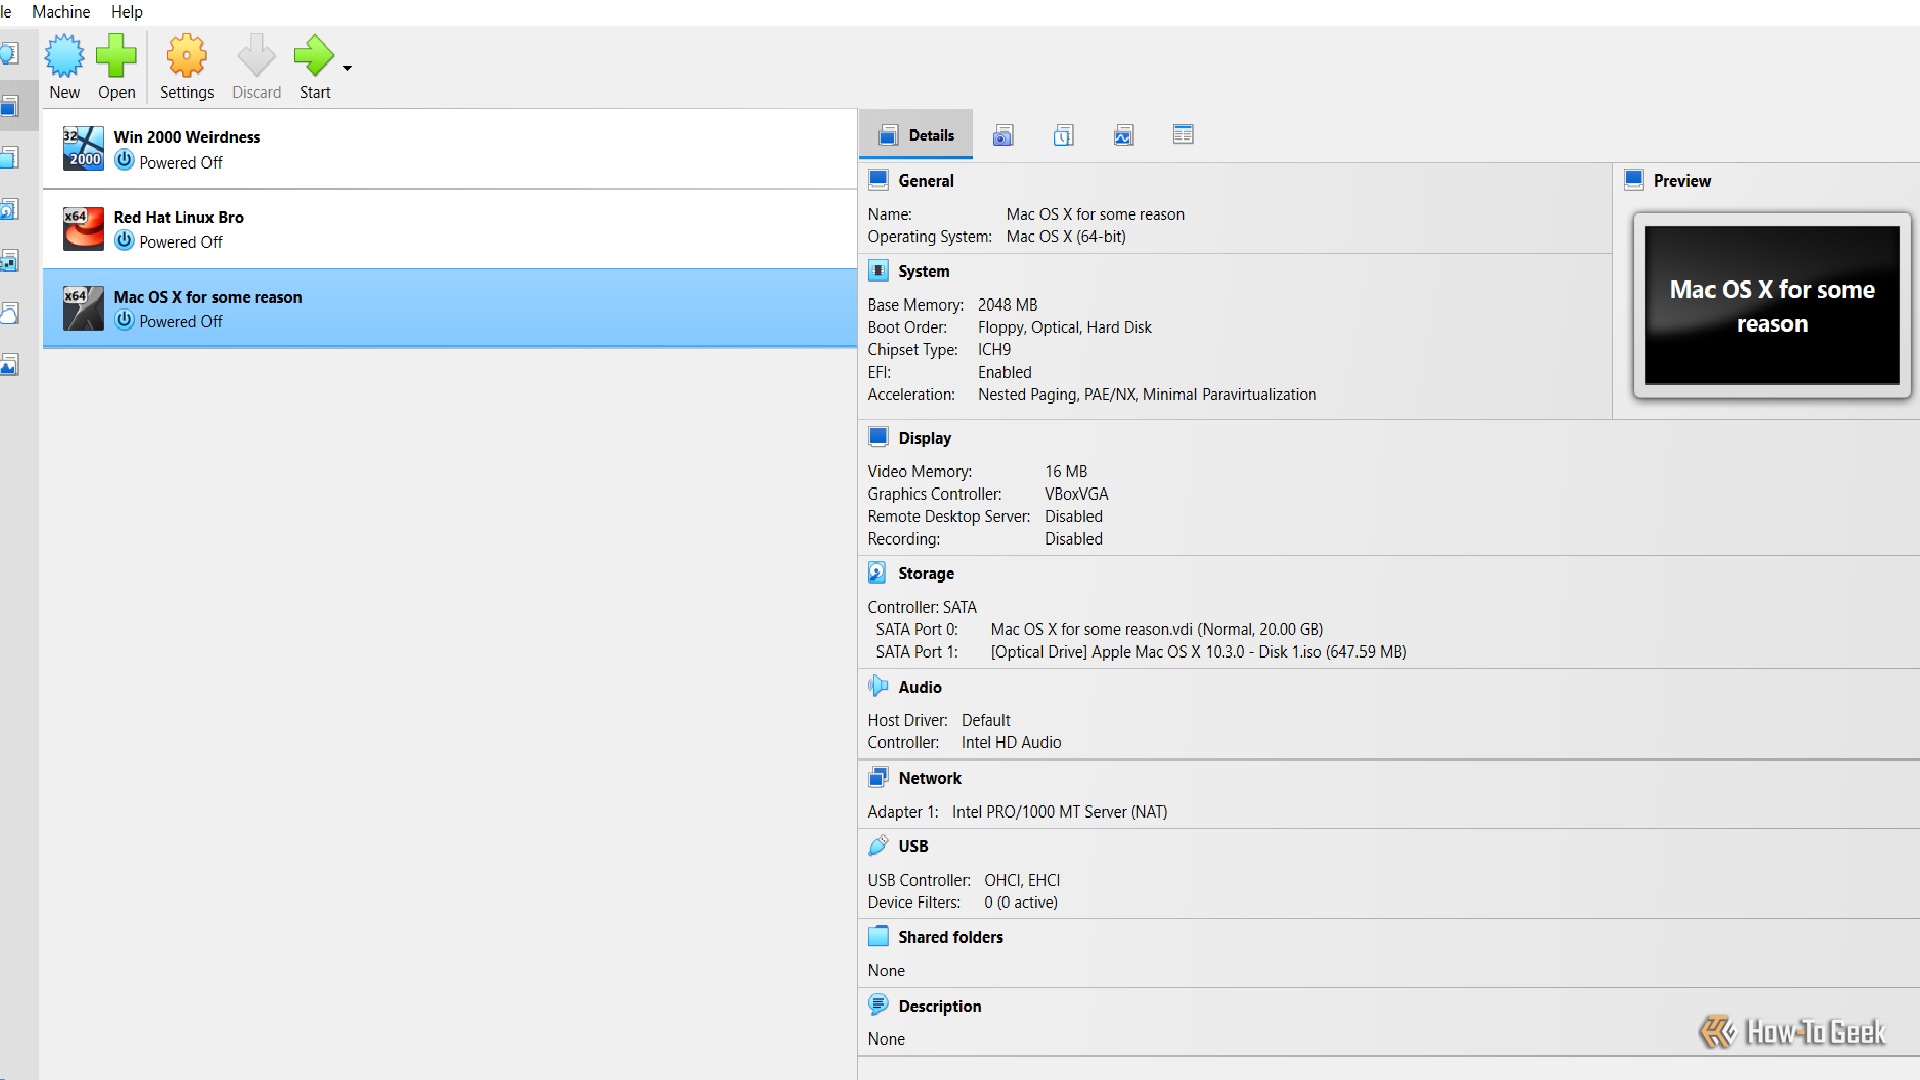1920x1080 pixels.
Task: Open Audio settings section link
Action: [920, 687]
